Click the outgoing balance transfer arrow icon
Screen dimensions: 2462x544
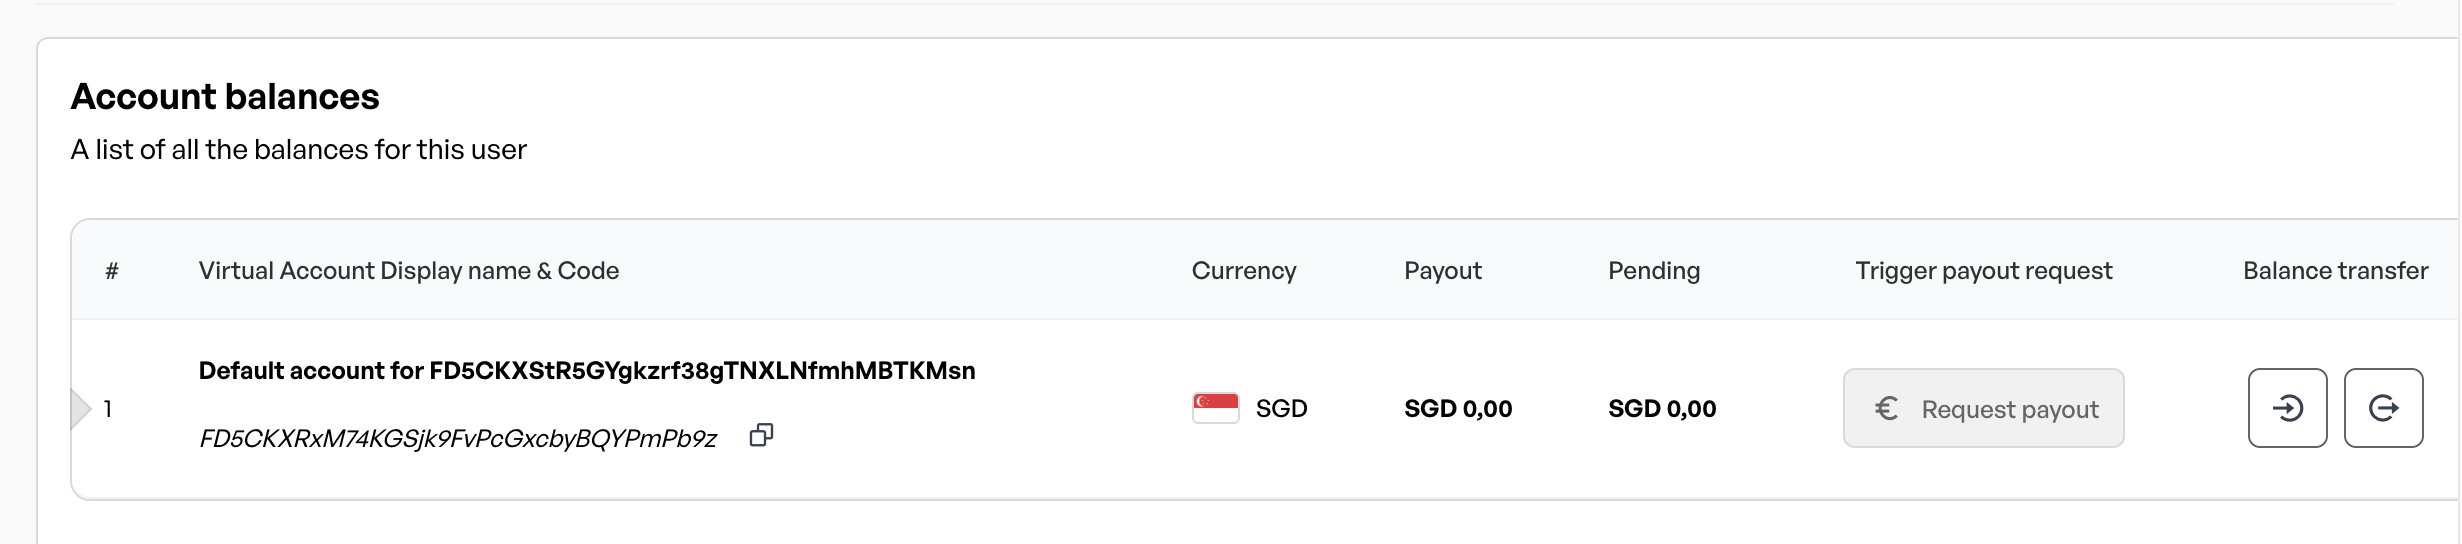[x=2383, y=408]
